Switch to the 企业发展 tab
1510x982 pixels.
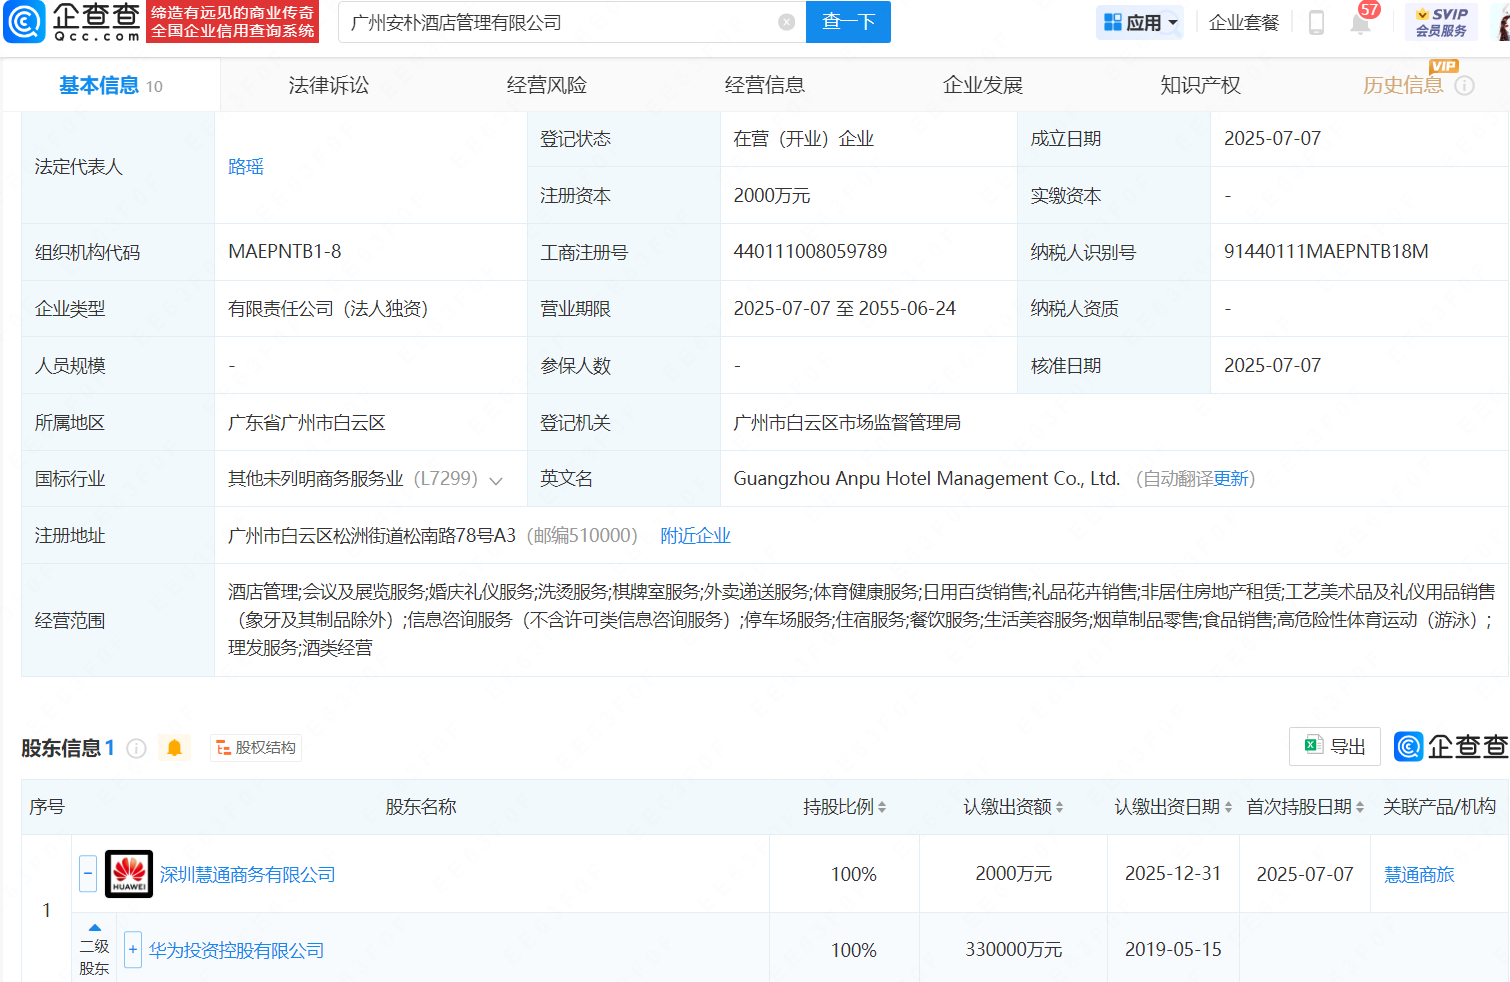983,86
